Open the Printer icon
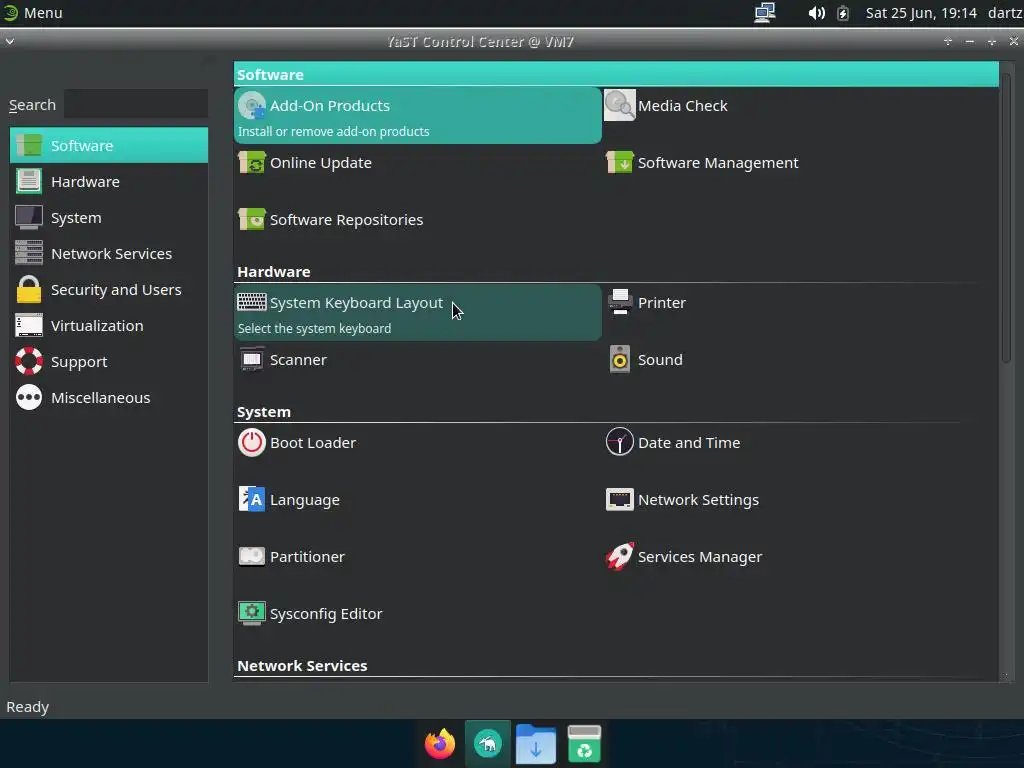This screenshot has height=768, width=1024. pyautogui.click(x=620, y=302)
